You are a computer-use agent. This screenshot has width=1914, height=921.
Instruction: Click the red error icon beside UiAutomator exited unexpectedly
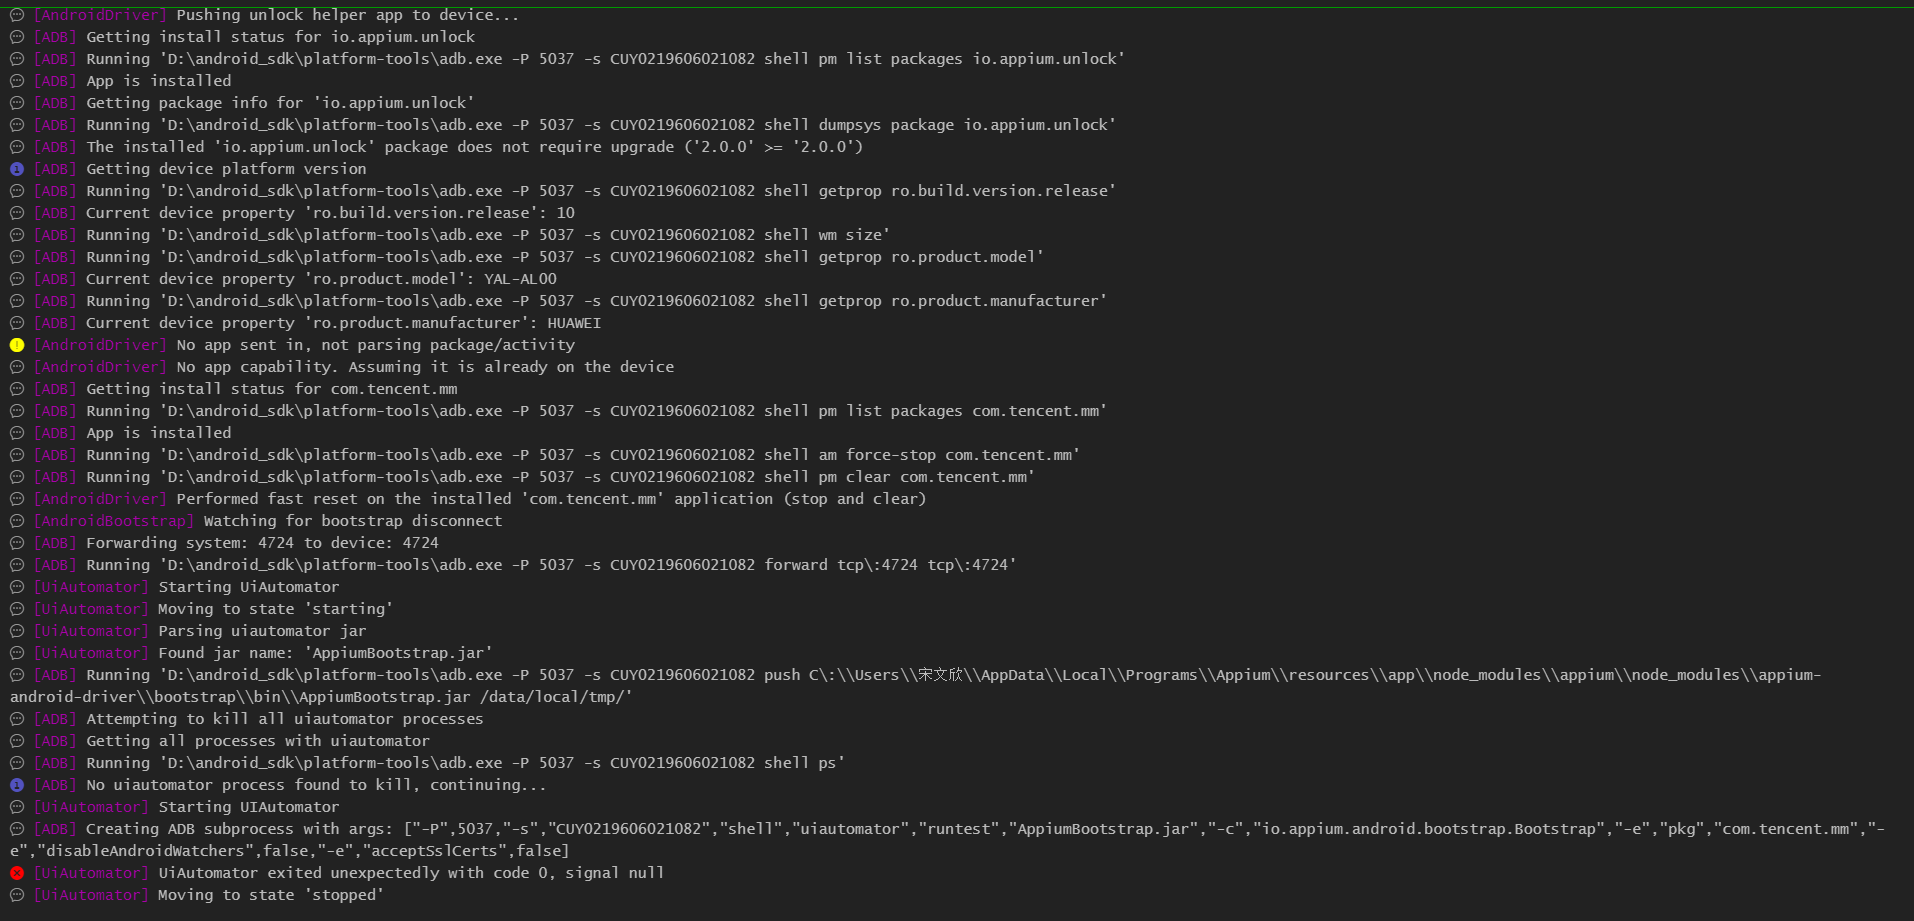pyautogui.click(x=17, y=873)
